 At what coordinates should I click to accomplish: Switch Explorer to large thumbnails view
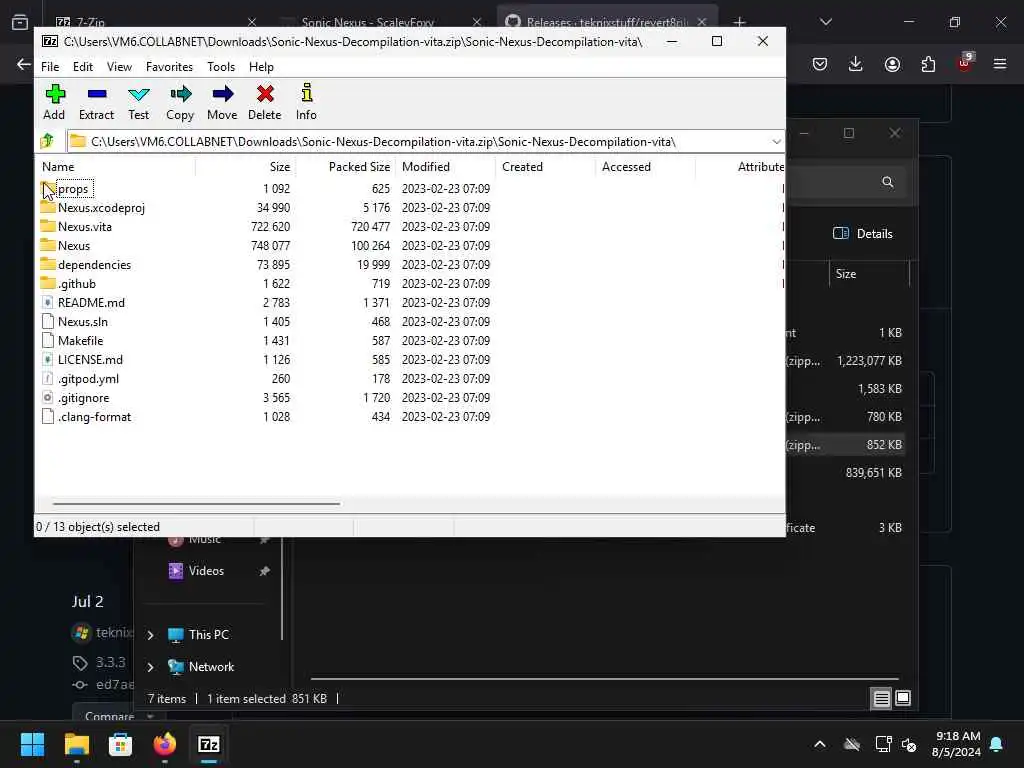(x=903, y=698)
